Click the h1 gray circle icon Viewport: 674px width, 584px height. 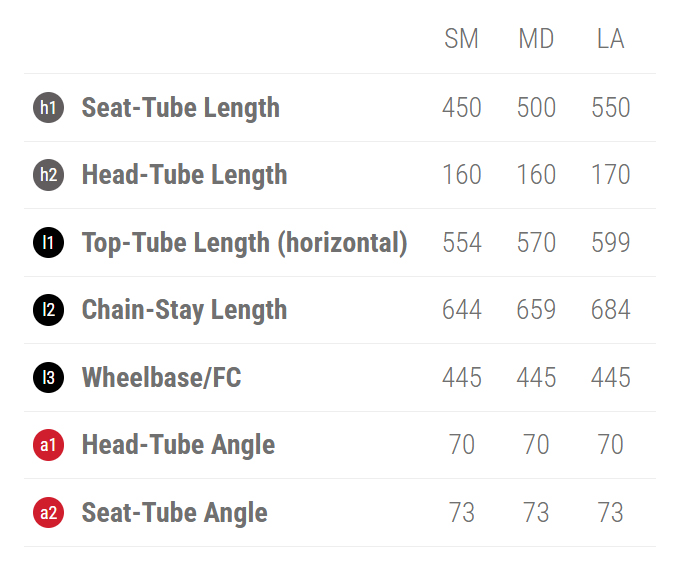coord(48,108)
